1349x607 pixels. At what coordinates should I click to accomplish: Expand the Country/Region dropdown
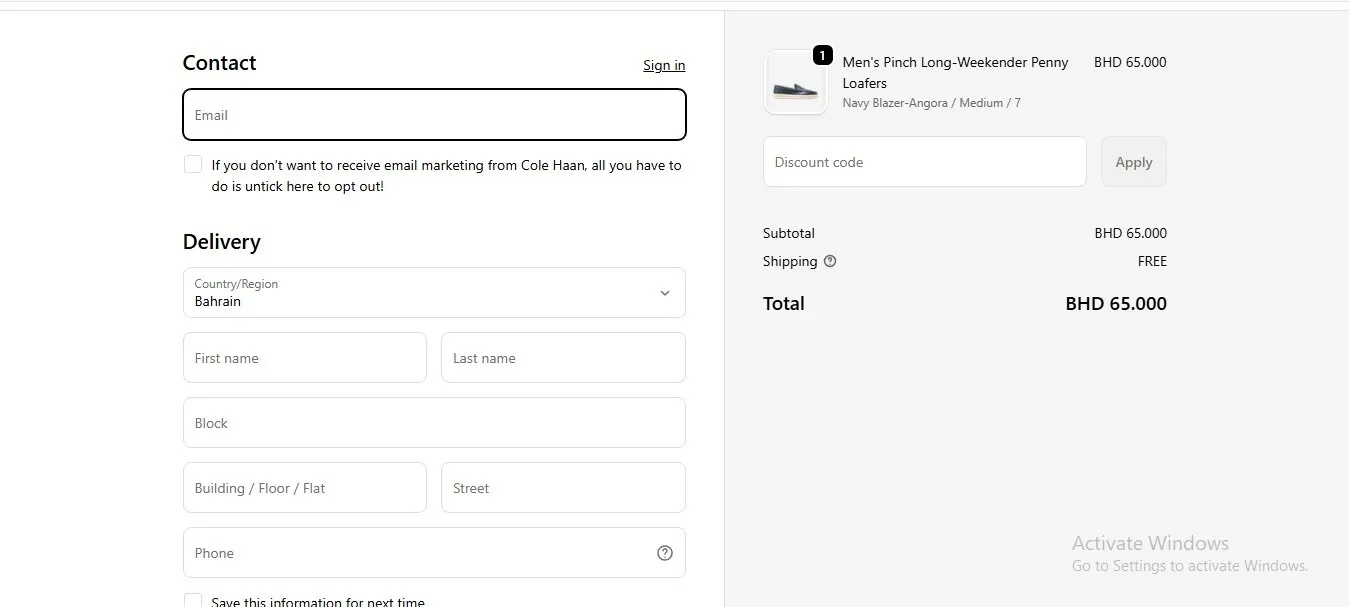434,292
